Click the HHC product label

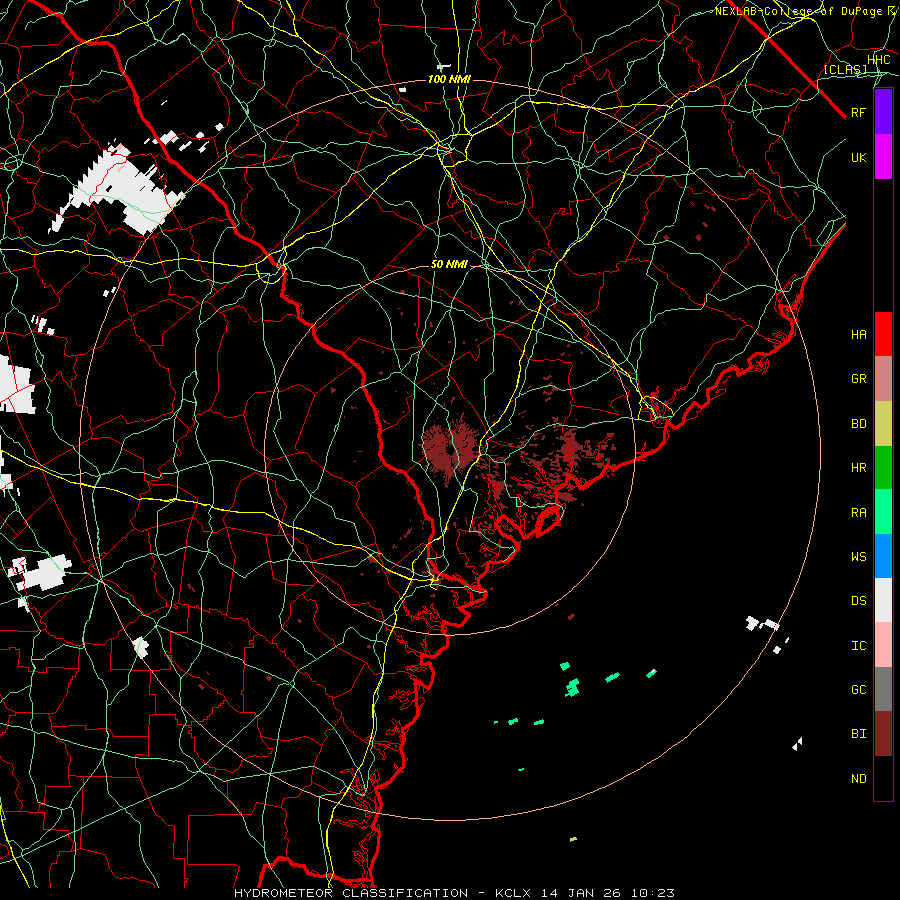pyautogui.click(x=878, y=60)
